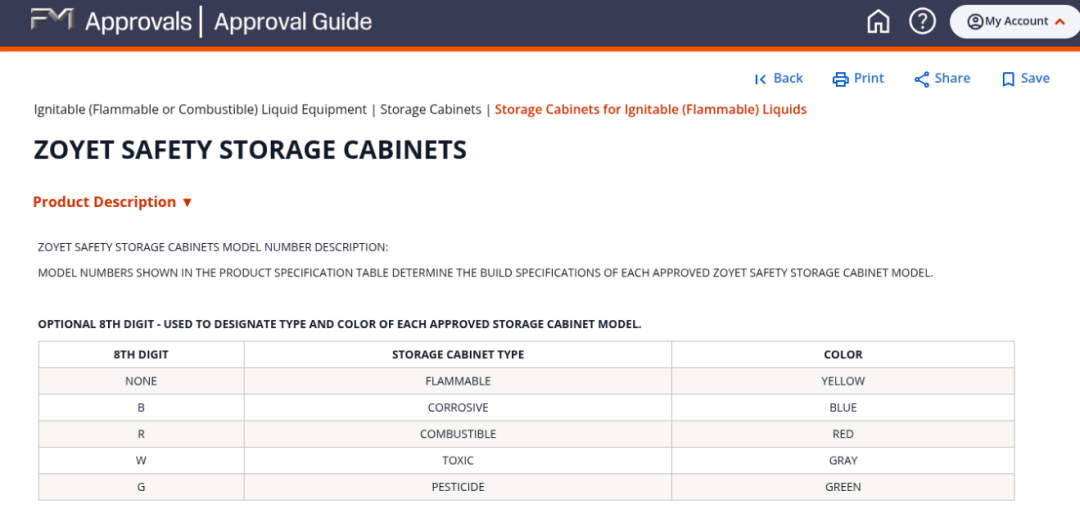Select the GREEN cell
Screen dimensions: 1080x527
[x=843, y=487]
